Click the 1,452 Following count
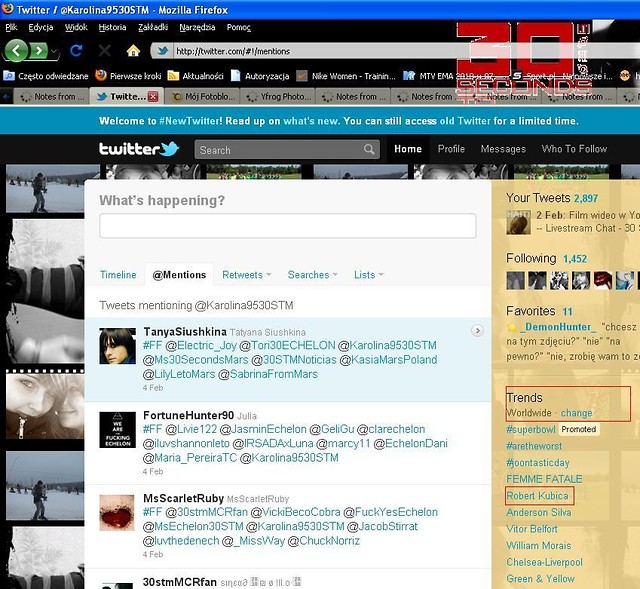Screen dimensions: 640x589 click(x=575, y=259)
